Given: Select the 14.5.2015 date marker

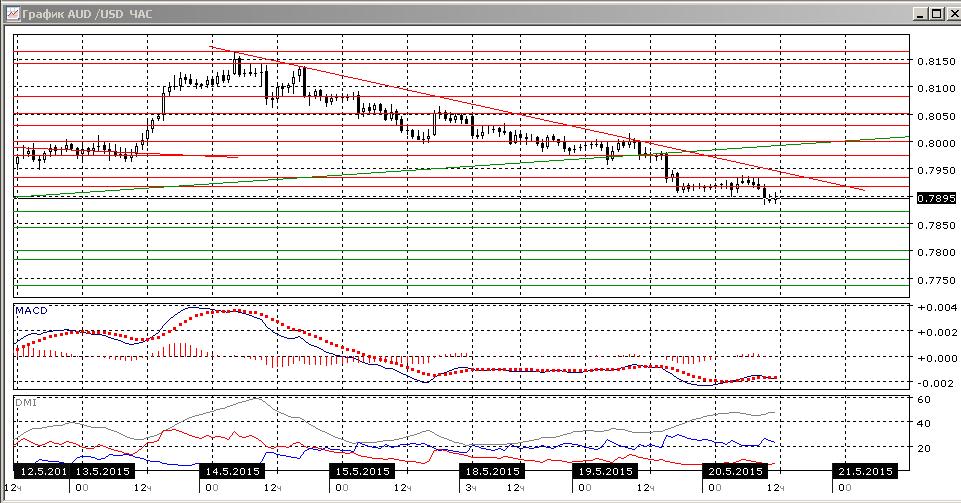Looking at the screenshot, I should (x=232, y=471).
